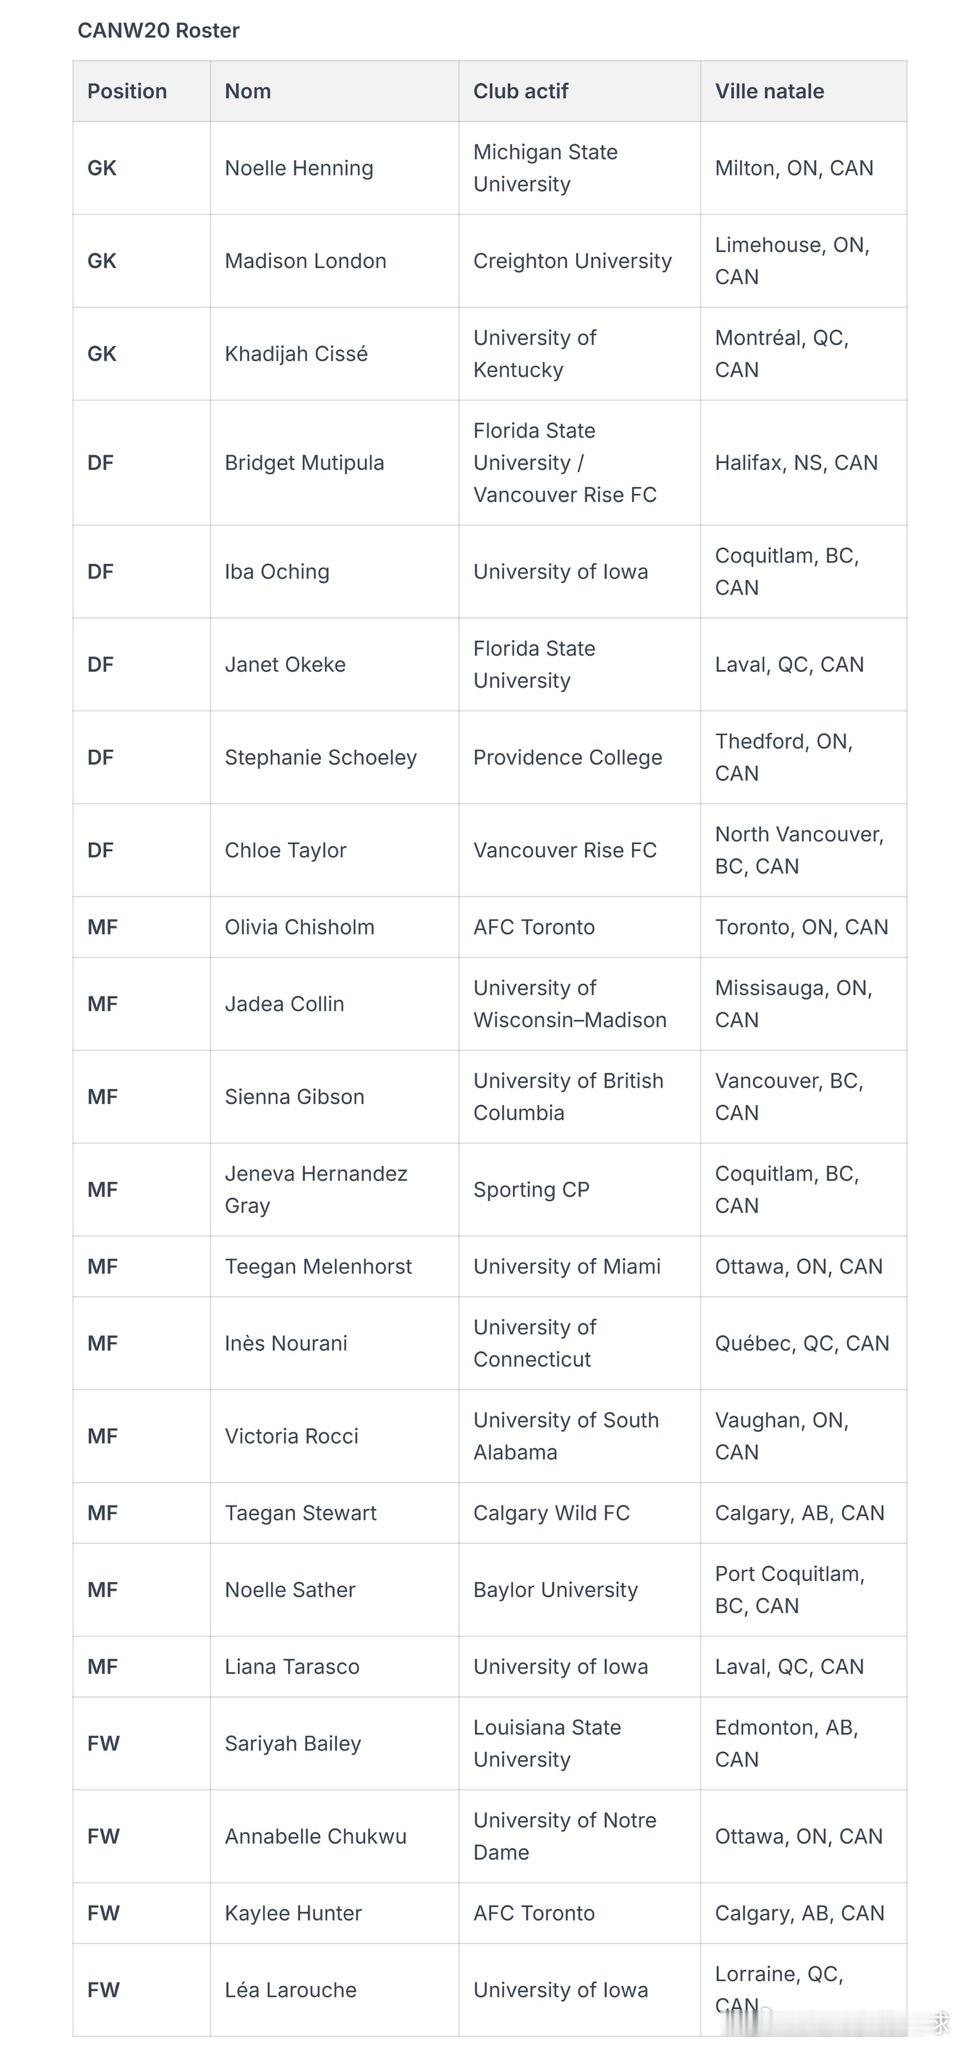Click the Nom column header
This screenshot has height=2046, width=959.
pos(334,91)
